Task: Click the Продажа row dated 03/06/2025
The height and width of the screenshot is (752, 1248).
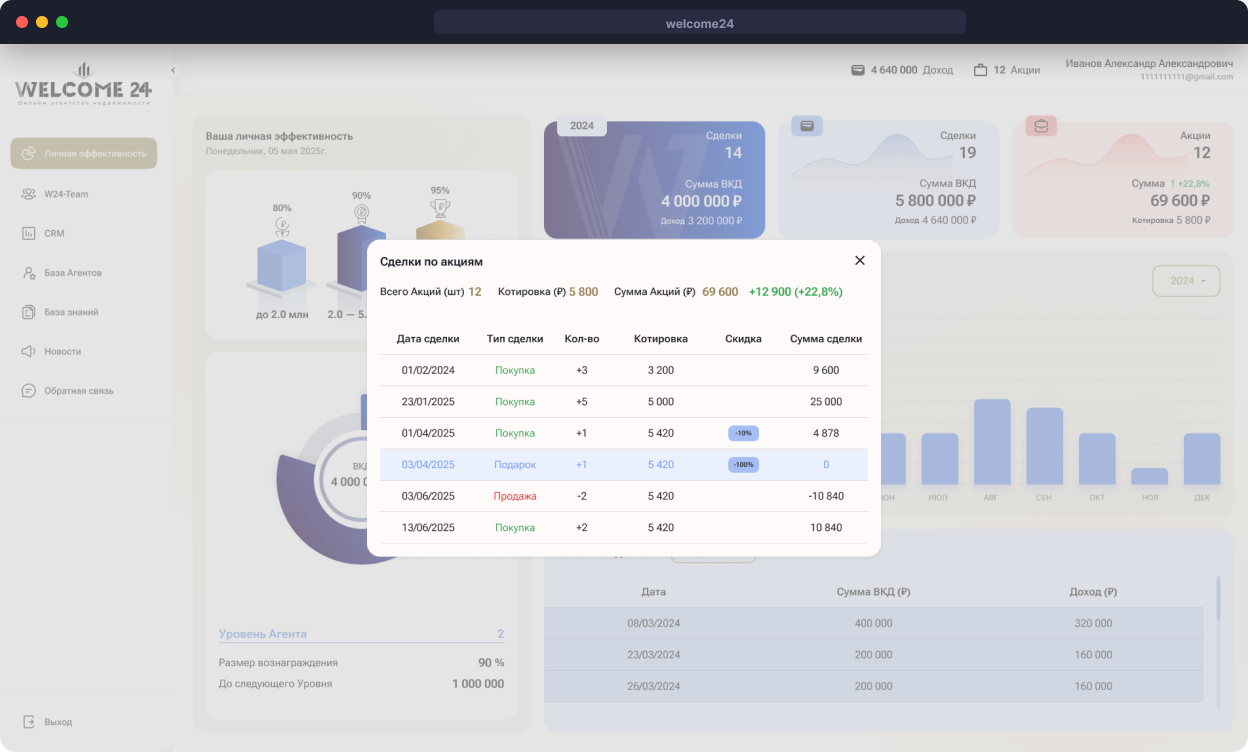Action: pos(624,496)
